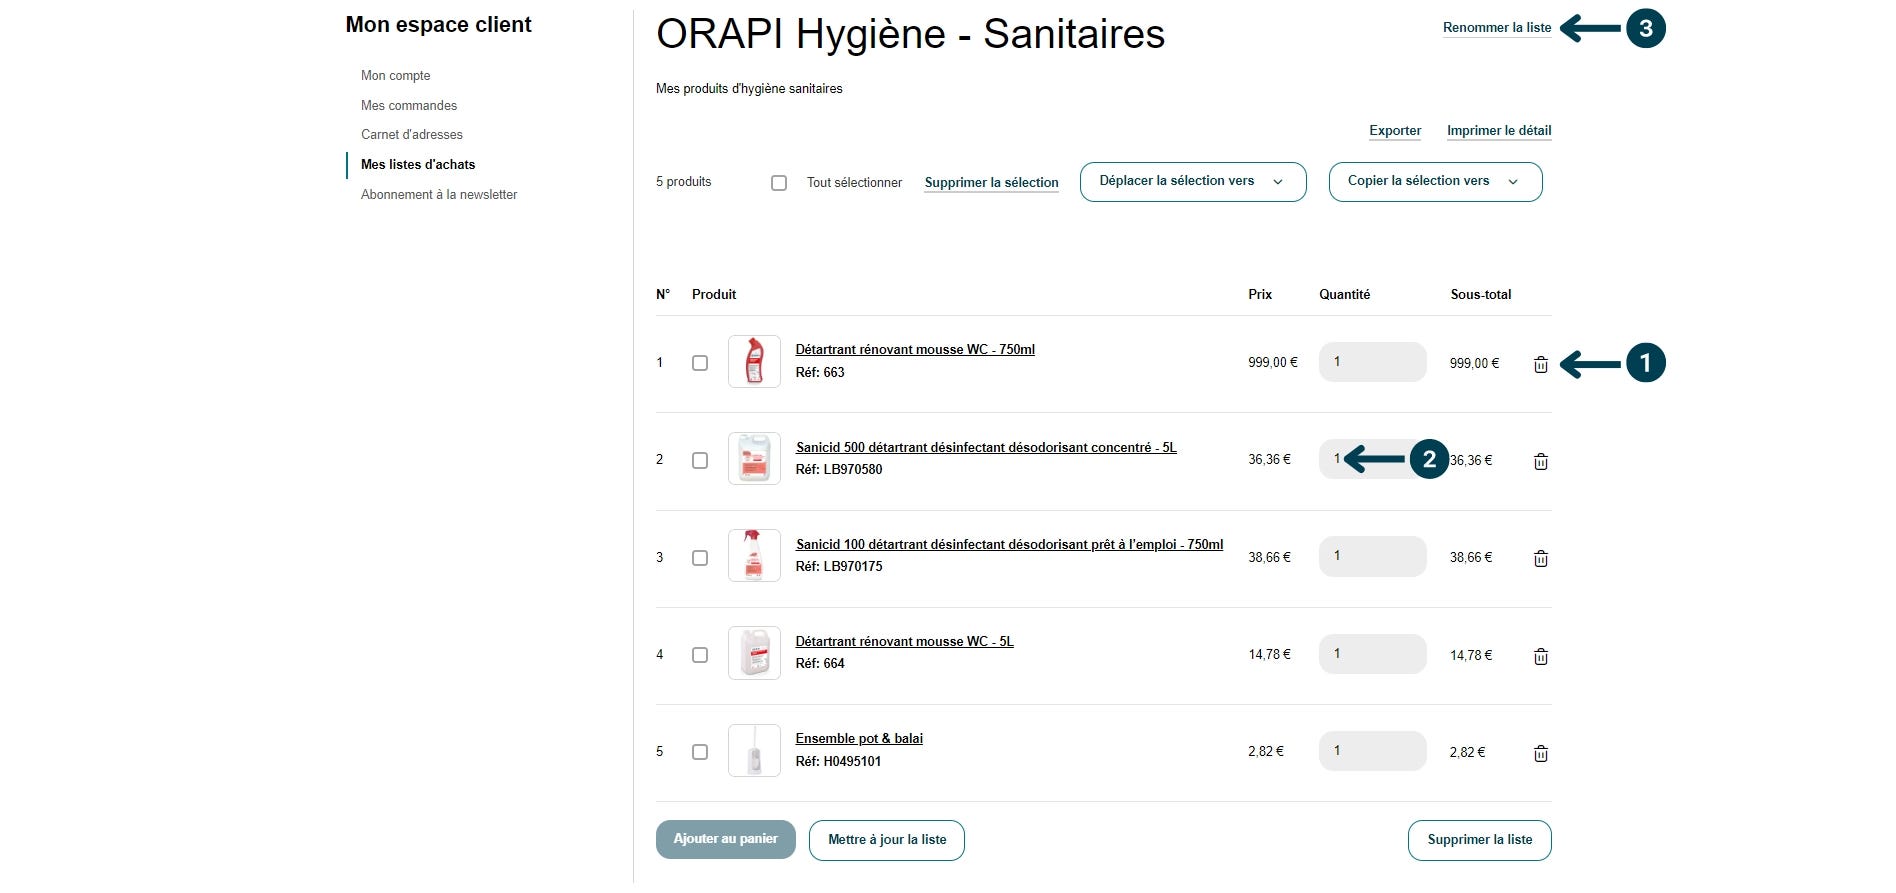Click quantity field for Sanicid 100 row
Viewport: 1896px width, 893px height.
pyautogui.click(x=1373, y=556)
